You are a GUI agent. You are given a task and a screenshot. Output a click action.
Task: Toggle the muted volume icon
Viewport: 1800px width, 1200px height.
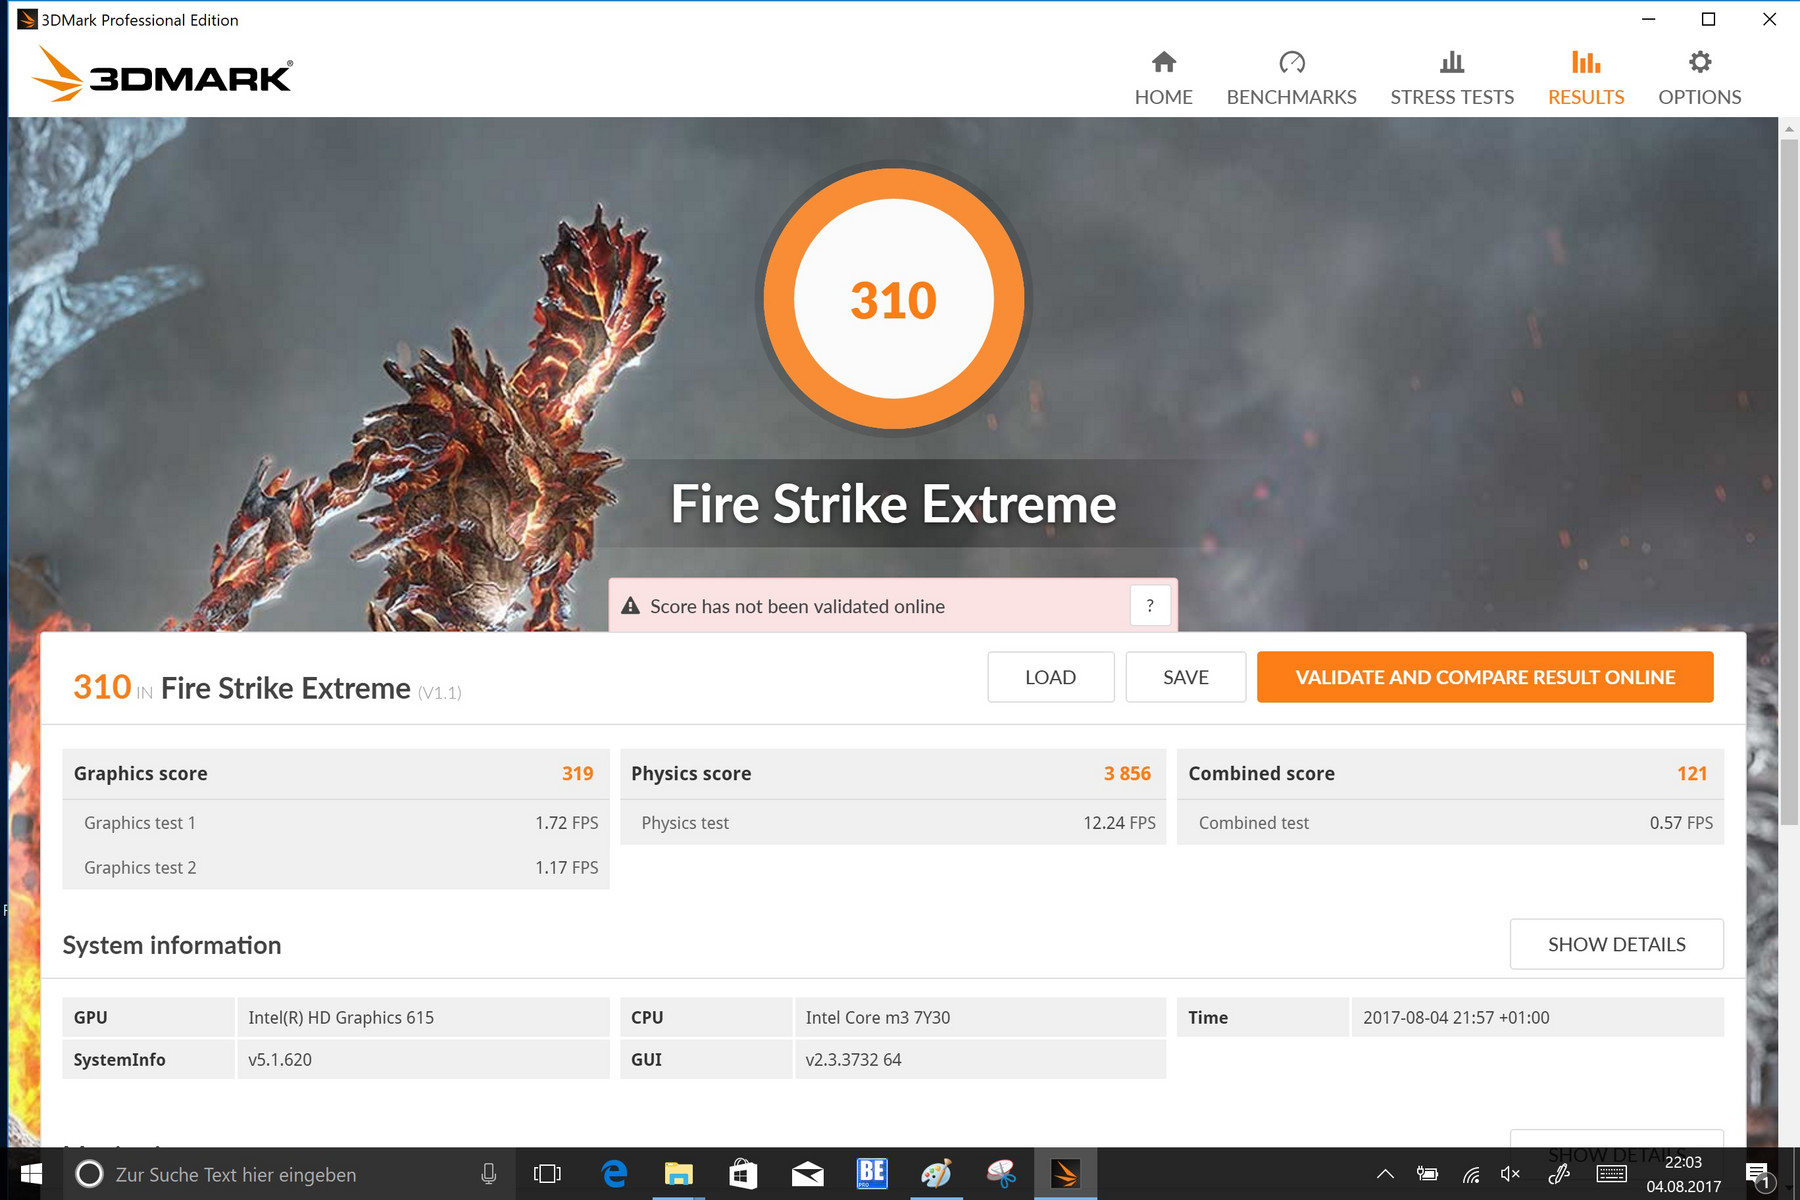[x=1510, y=1174]
